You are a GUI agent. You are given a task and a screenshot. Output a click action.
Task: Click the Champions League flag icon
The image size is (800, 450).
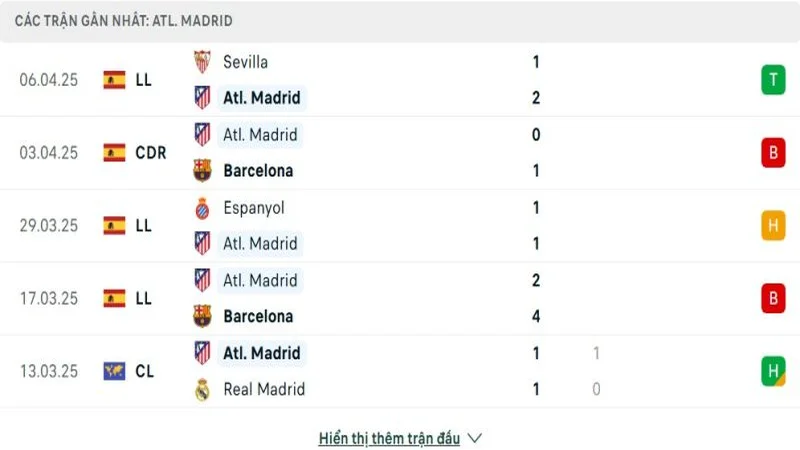coord(114,371)
